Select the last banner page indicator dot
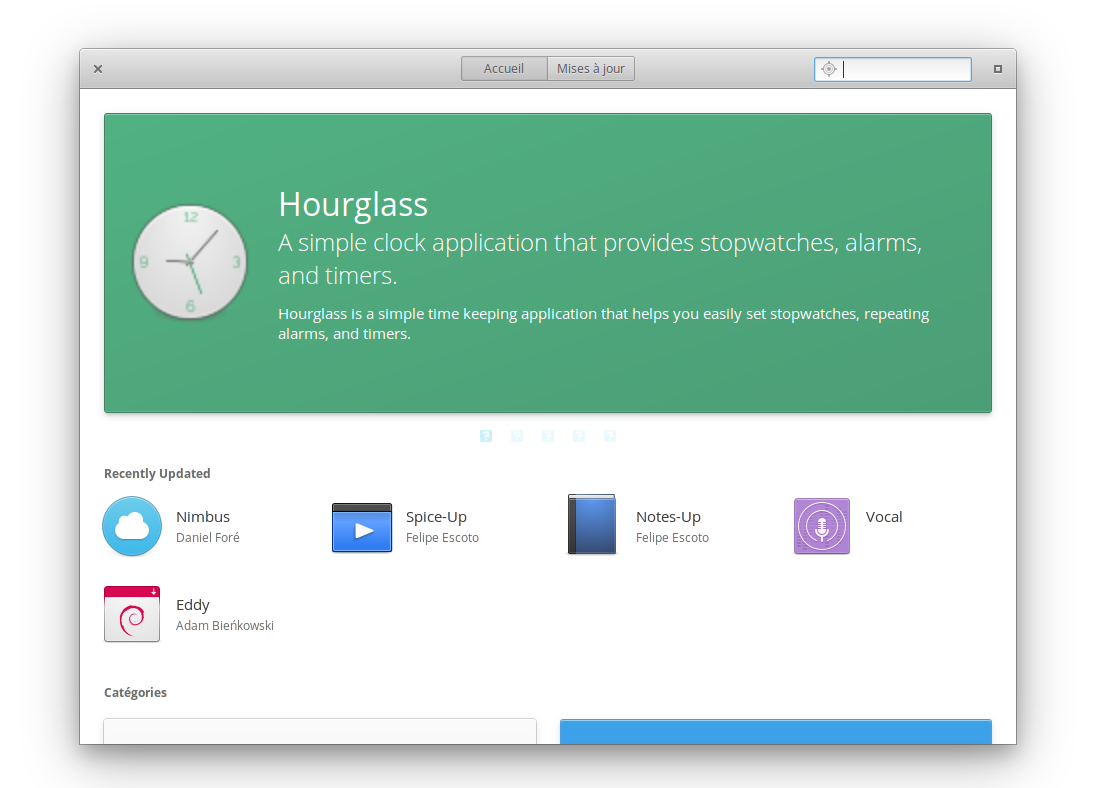 pos(610,436)
